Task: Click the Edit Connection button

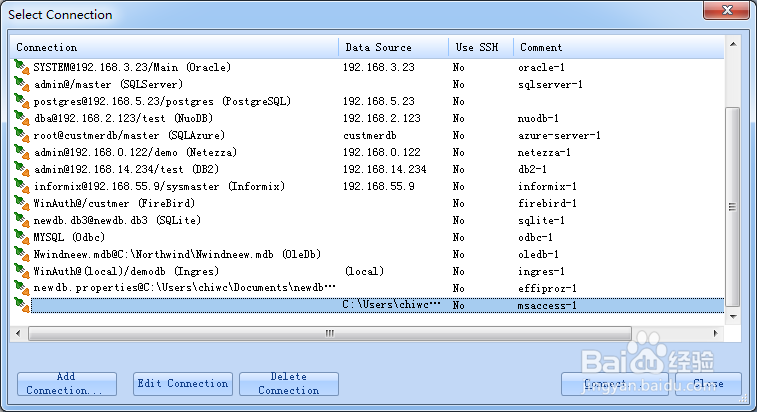Action: (x=182, y=384)
